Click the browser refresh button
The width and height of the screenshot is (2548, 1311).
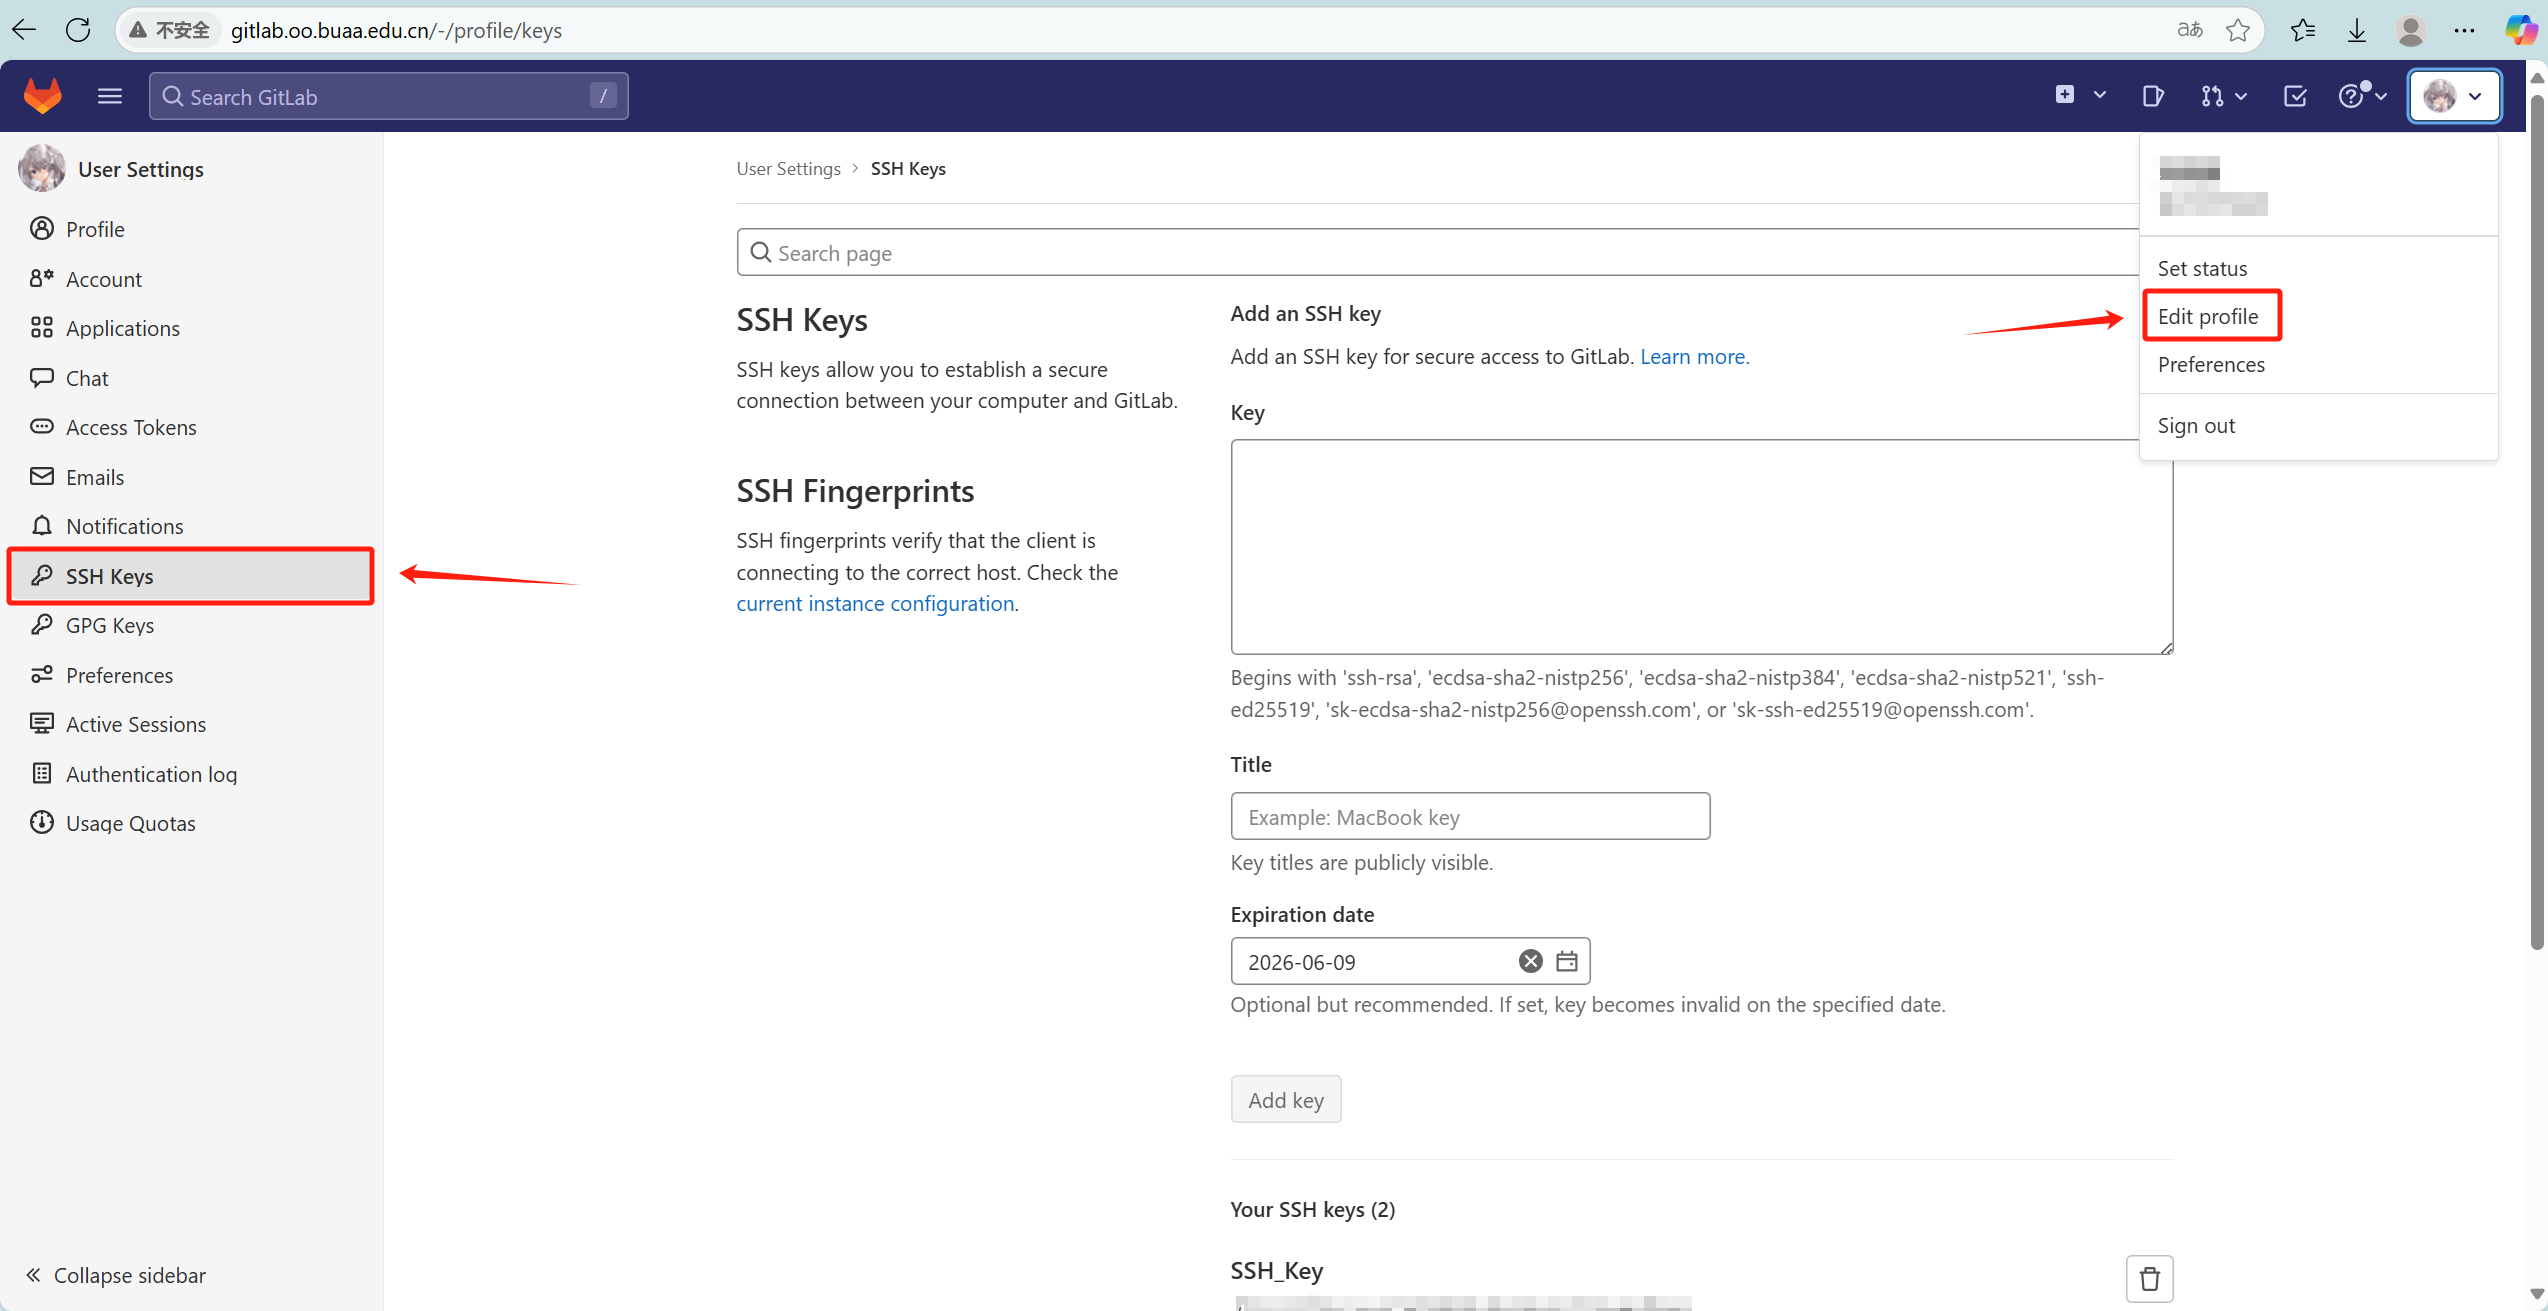[78, 30]
